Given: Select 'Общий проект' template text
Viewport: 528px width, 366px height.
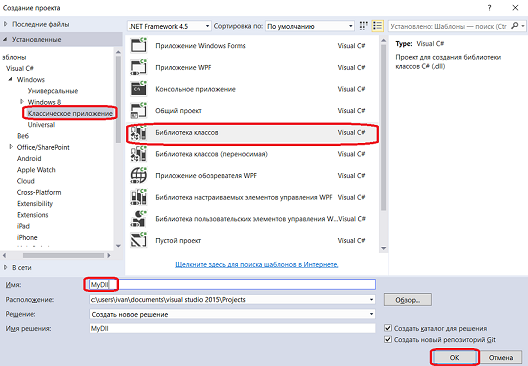Looking at the screenshot, I should click(178, 110).
